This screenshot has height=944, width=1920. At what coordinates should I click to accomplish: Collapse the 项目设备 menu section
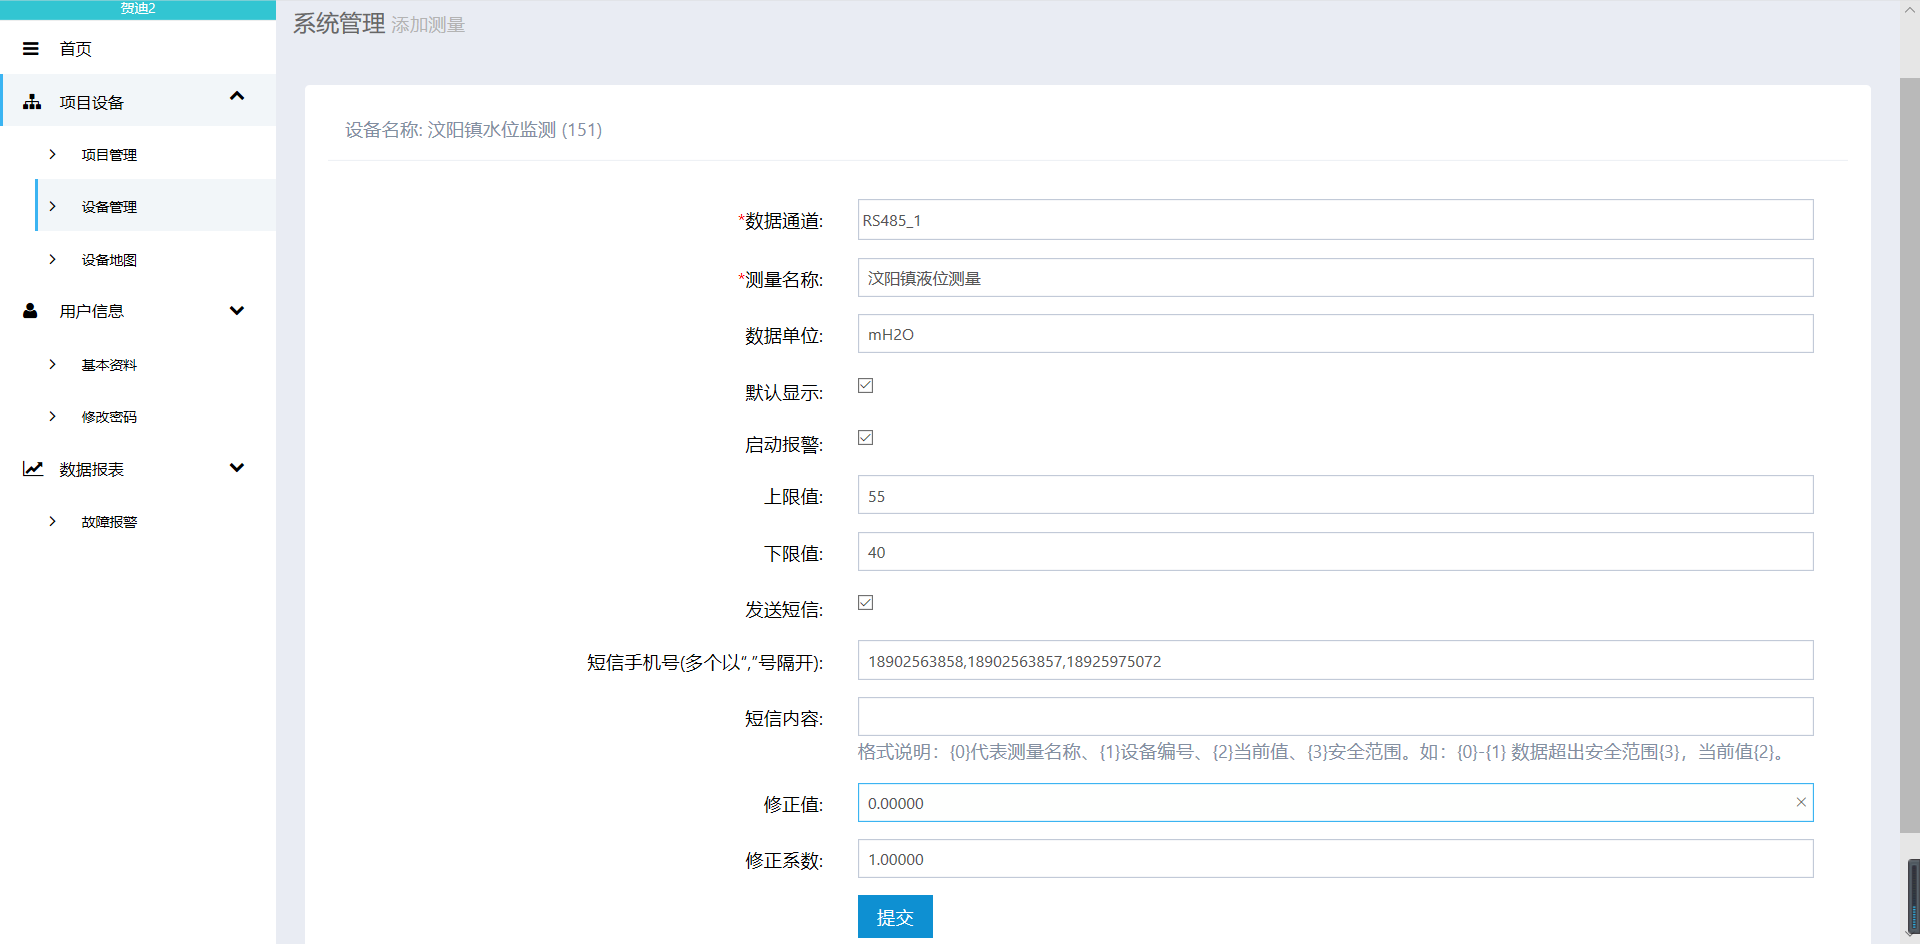click(x=237, y=97)
